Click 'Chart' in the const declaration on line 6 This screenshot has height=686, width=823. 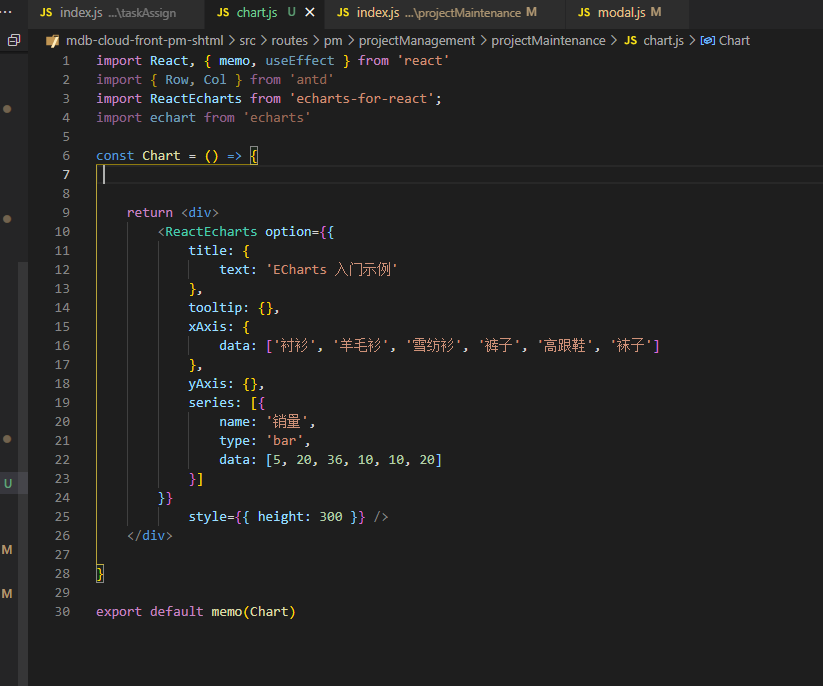click(x=161, y=156)
